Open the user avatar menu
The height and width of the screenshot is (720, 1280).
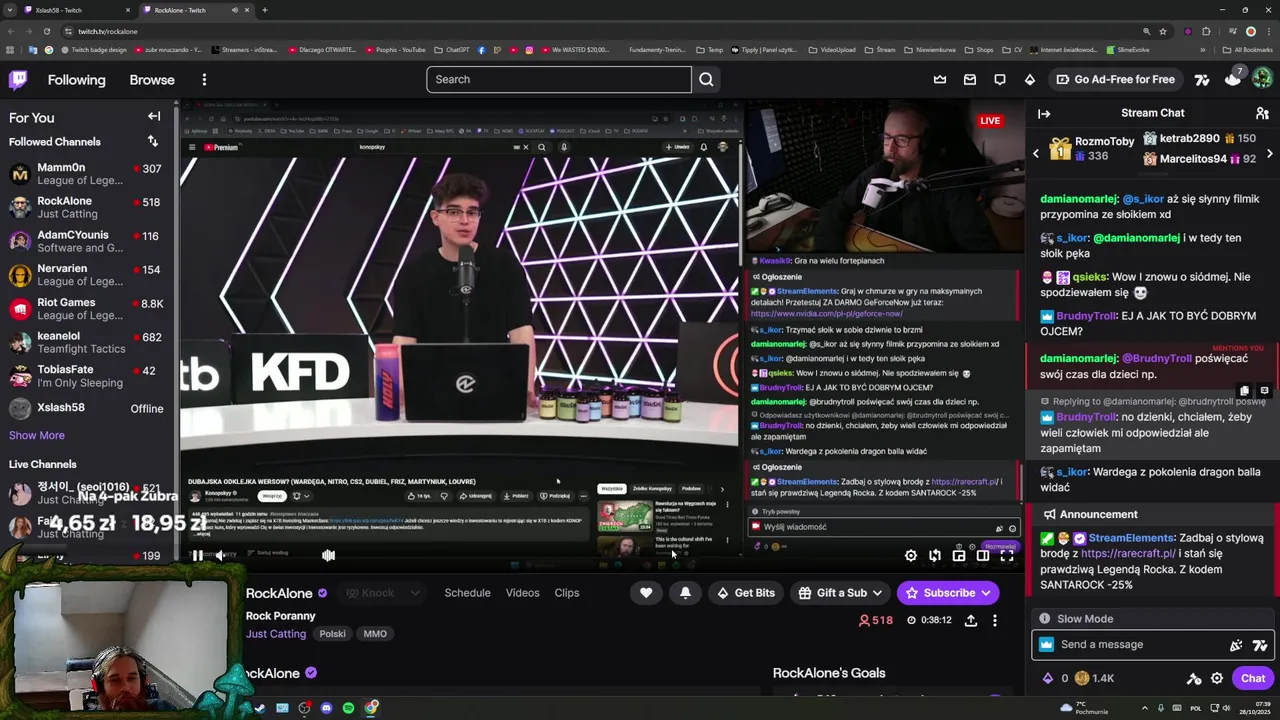point(1262,79)
